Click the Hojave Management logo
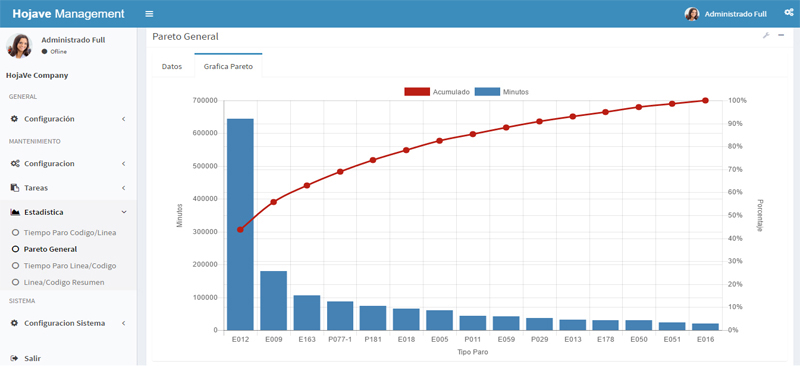Screen dimensions: 800x366 (68, 14)
